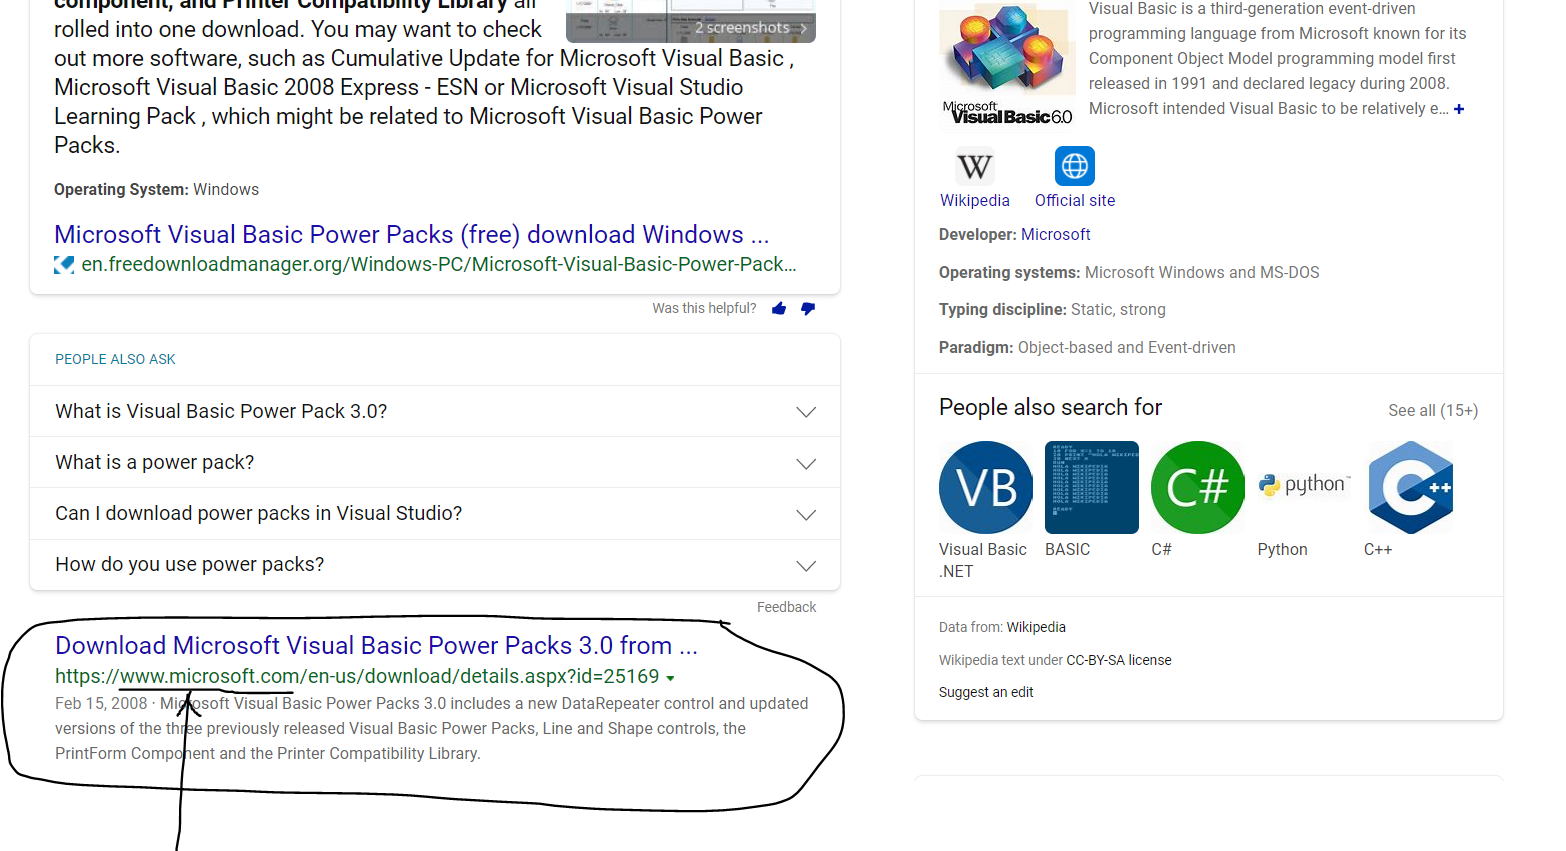
Task: Click the 'Was this helpful?' text
Action: point(704,308)
